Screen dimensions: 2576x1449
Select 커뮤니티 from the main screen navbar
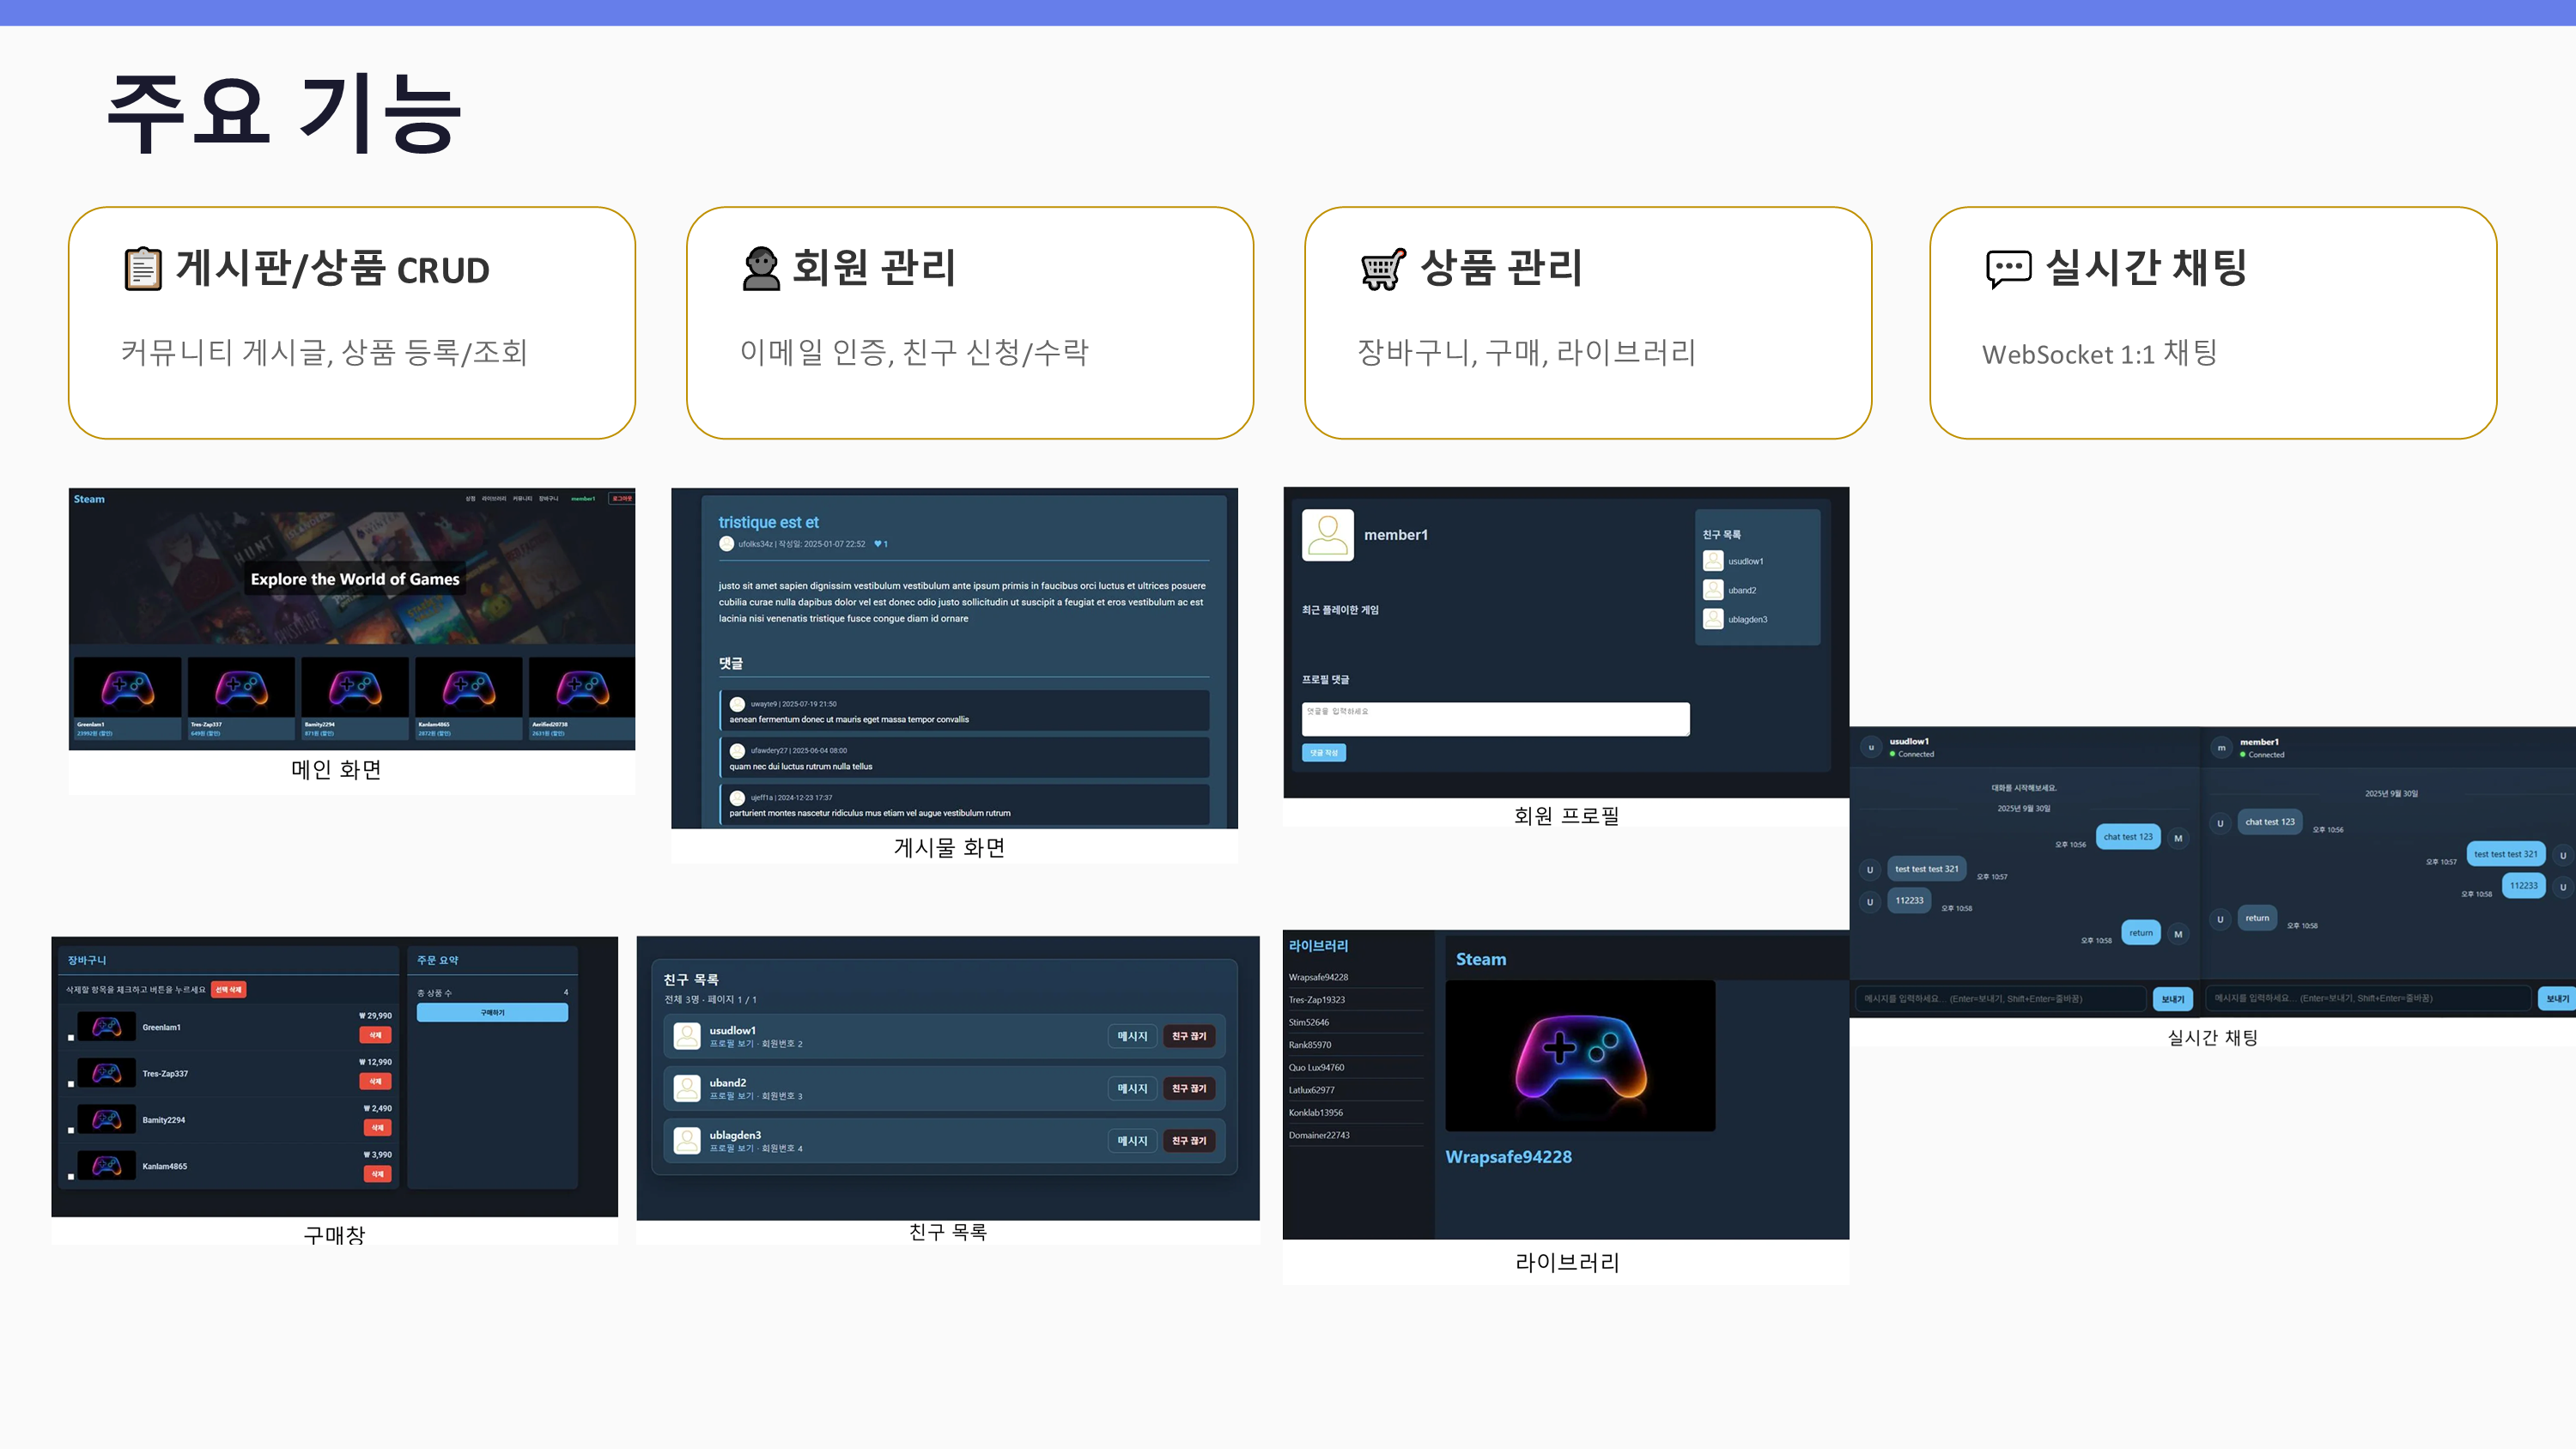[x=523, y=499]
